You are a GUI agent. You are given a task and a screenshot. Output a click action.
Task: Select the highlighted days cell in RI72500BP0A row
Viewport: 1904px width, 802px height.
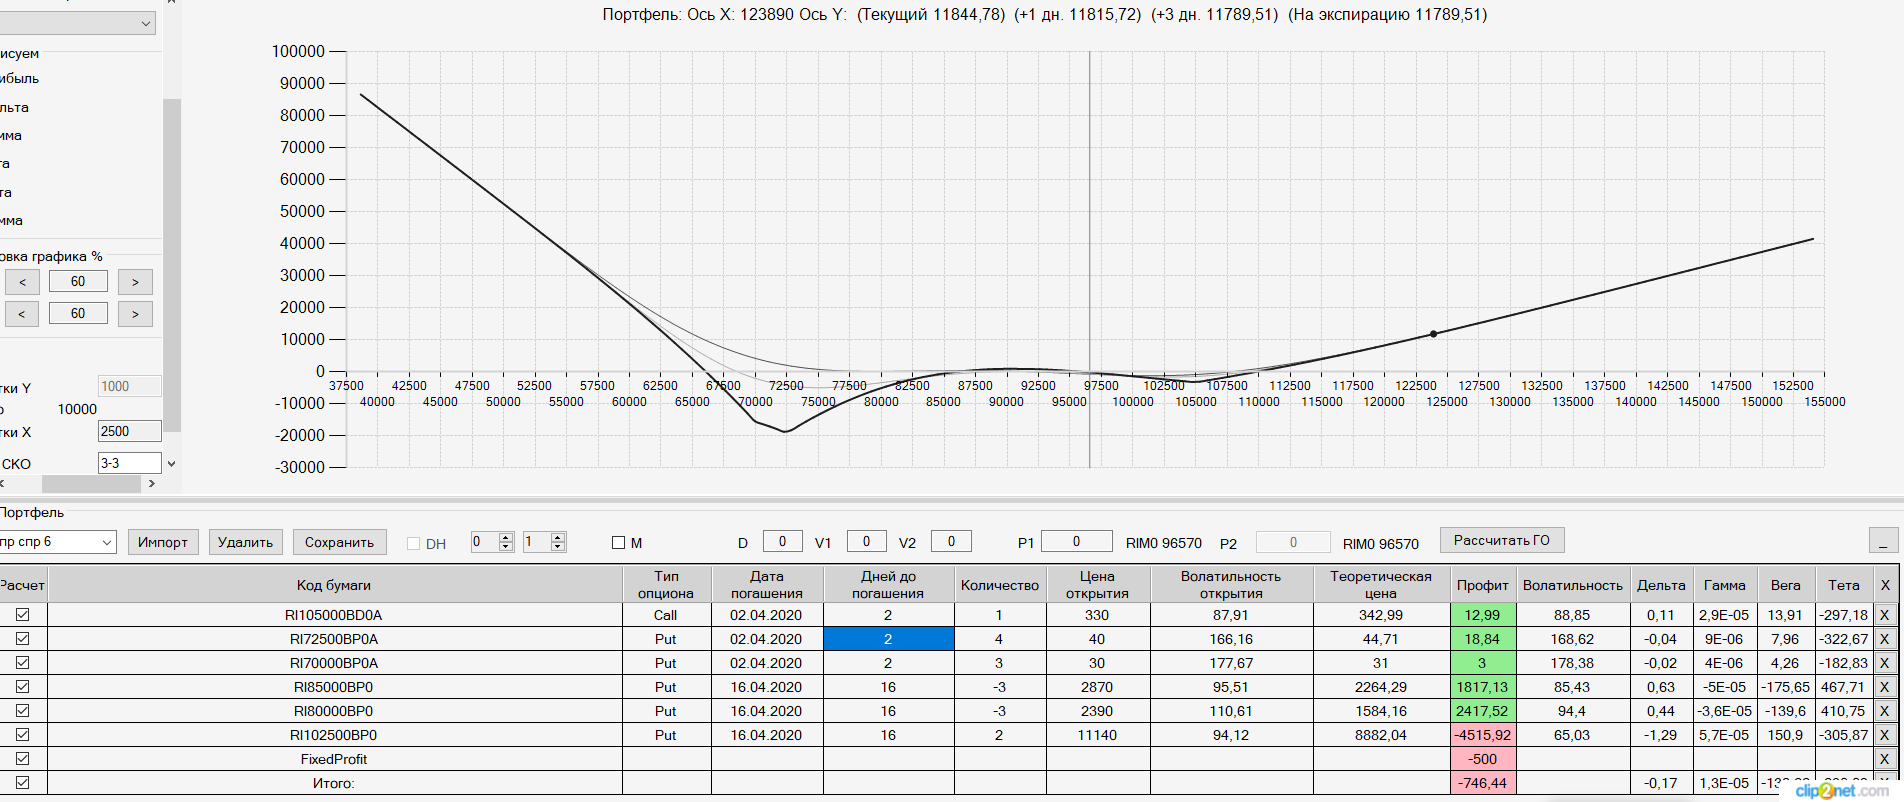(x=888, y=639)
